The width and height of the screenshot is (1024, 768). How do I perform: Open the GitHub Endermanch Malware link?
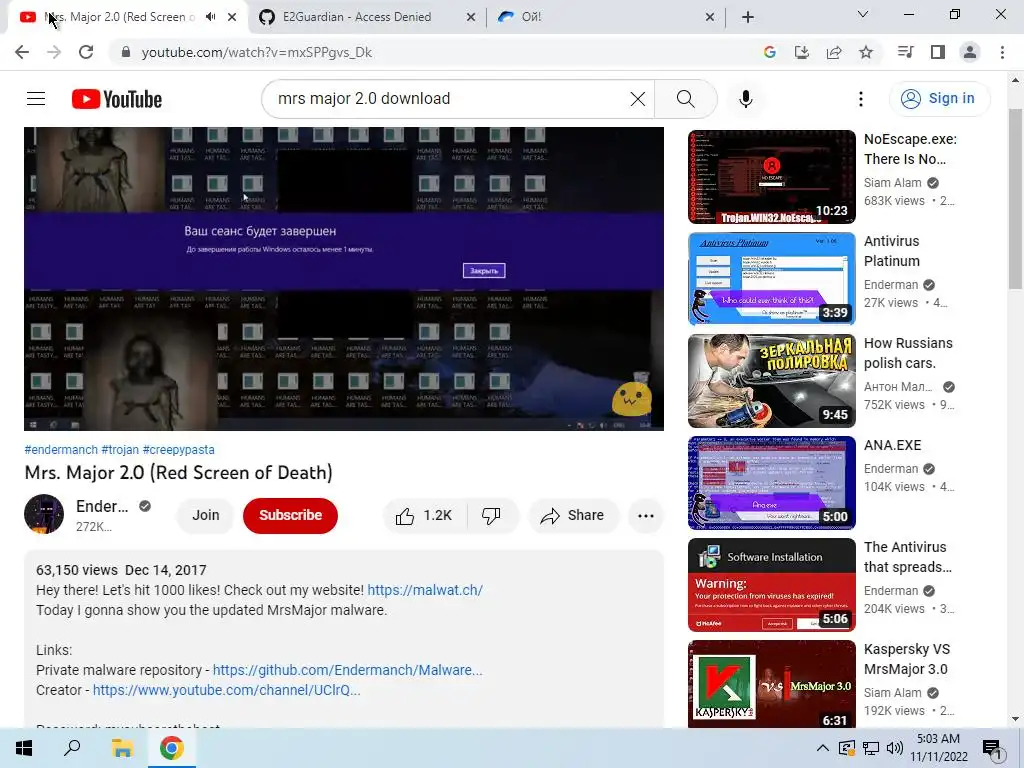347,670
